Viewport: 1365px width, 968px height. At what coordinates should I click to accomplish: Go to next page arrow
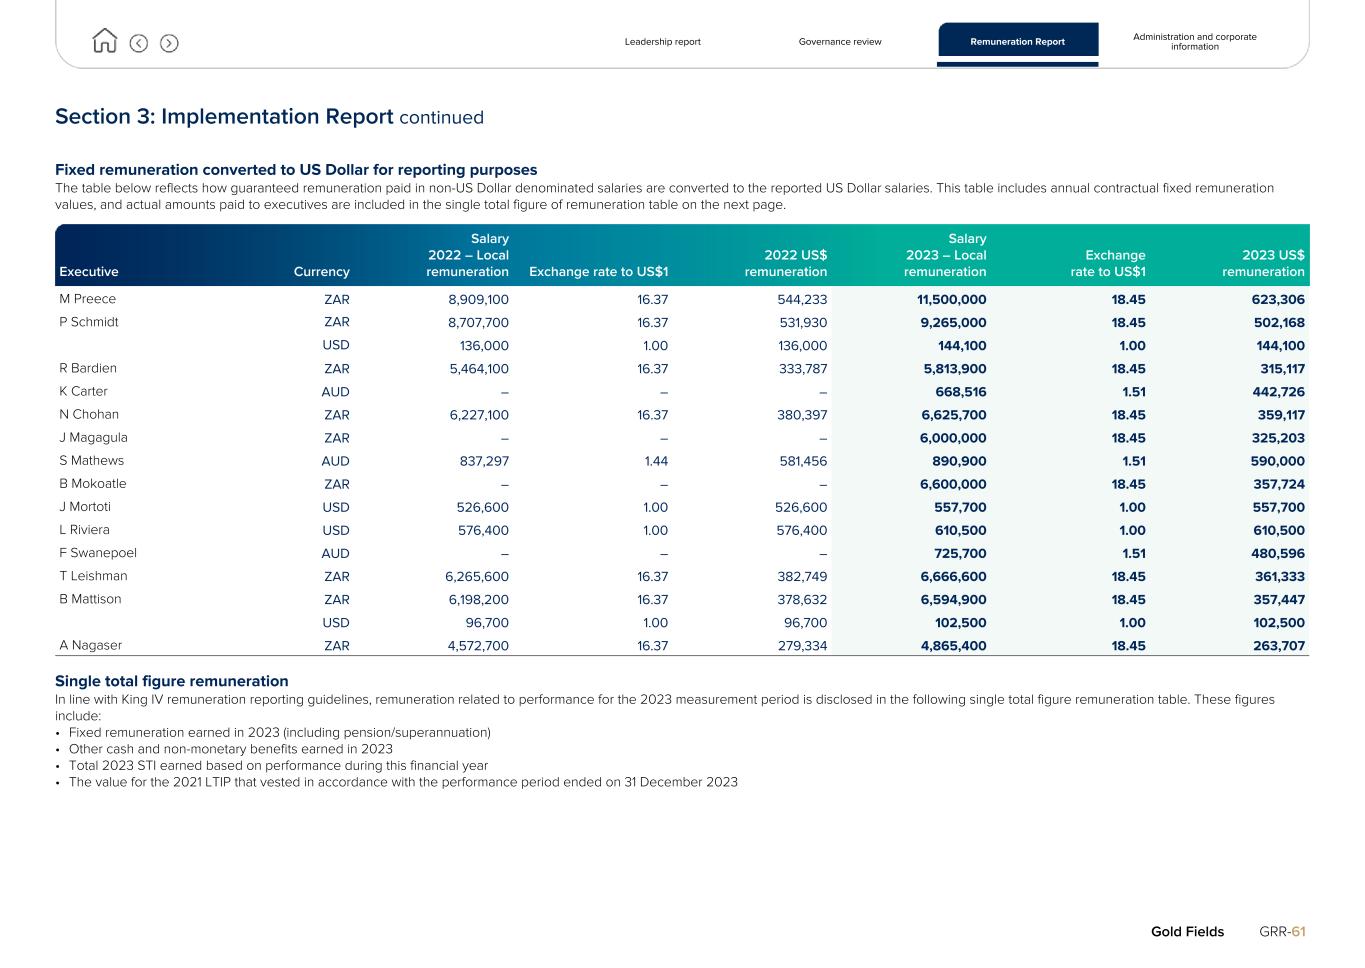pos(169,43)
